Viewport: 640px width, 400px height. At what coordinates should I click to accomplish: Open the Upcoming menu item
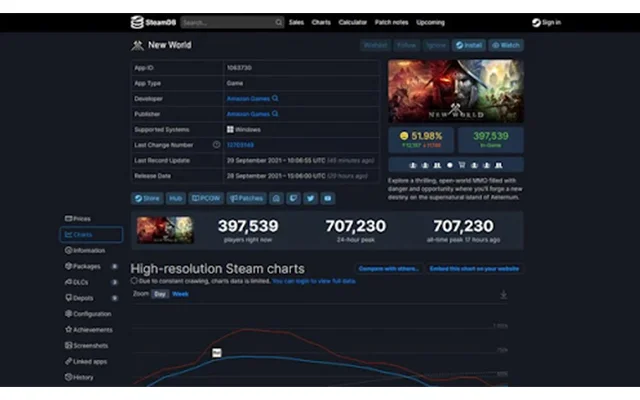[430, 22]
